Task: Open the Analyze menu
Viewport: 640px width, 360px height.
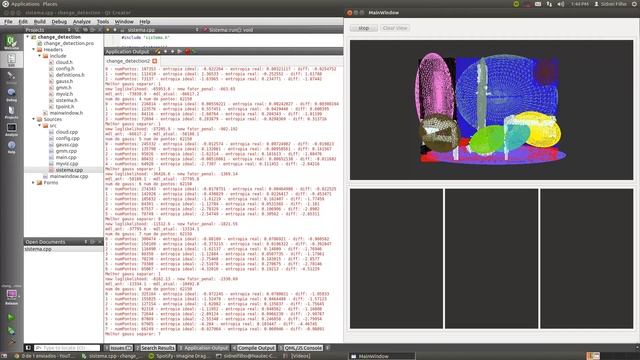Action: tap(82, 22)
